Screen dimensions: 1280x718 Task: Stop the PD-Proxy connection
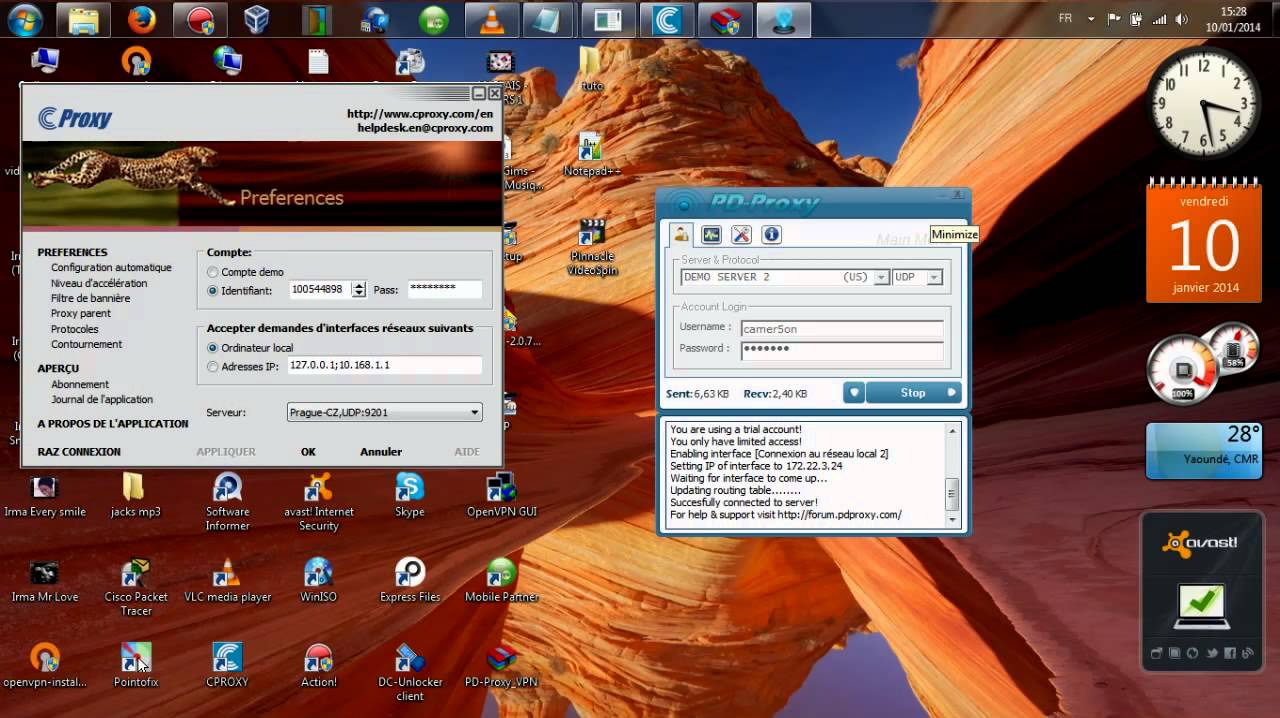coord(913,393)
